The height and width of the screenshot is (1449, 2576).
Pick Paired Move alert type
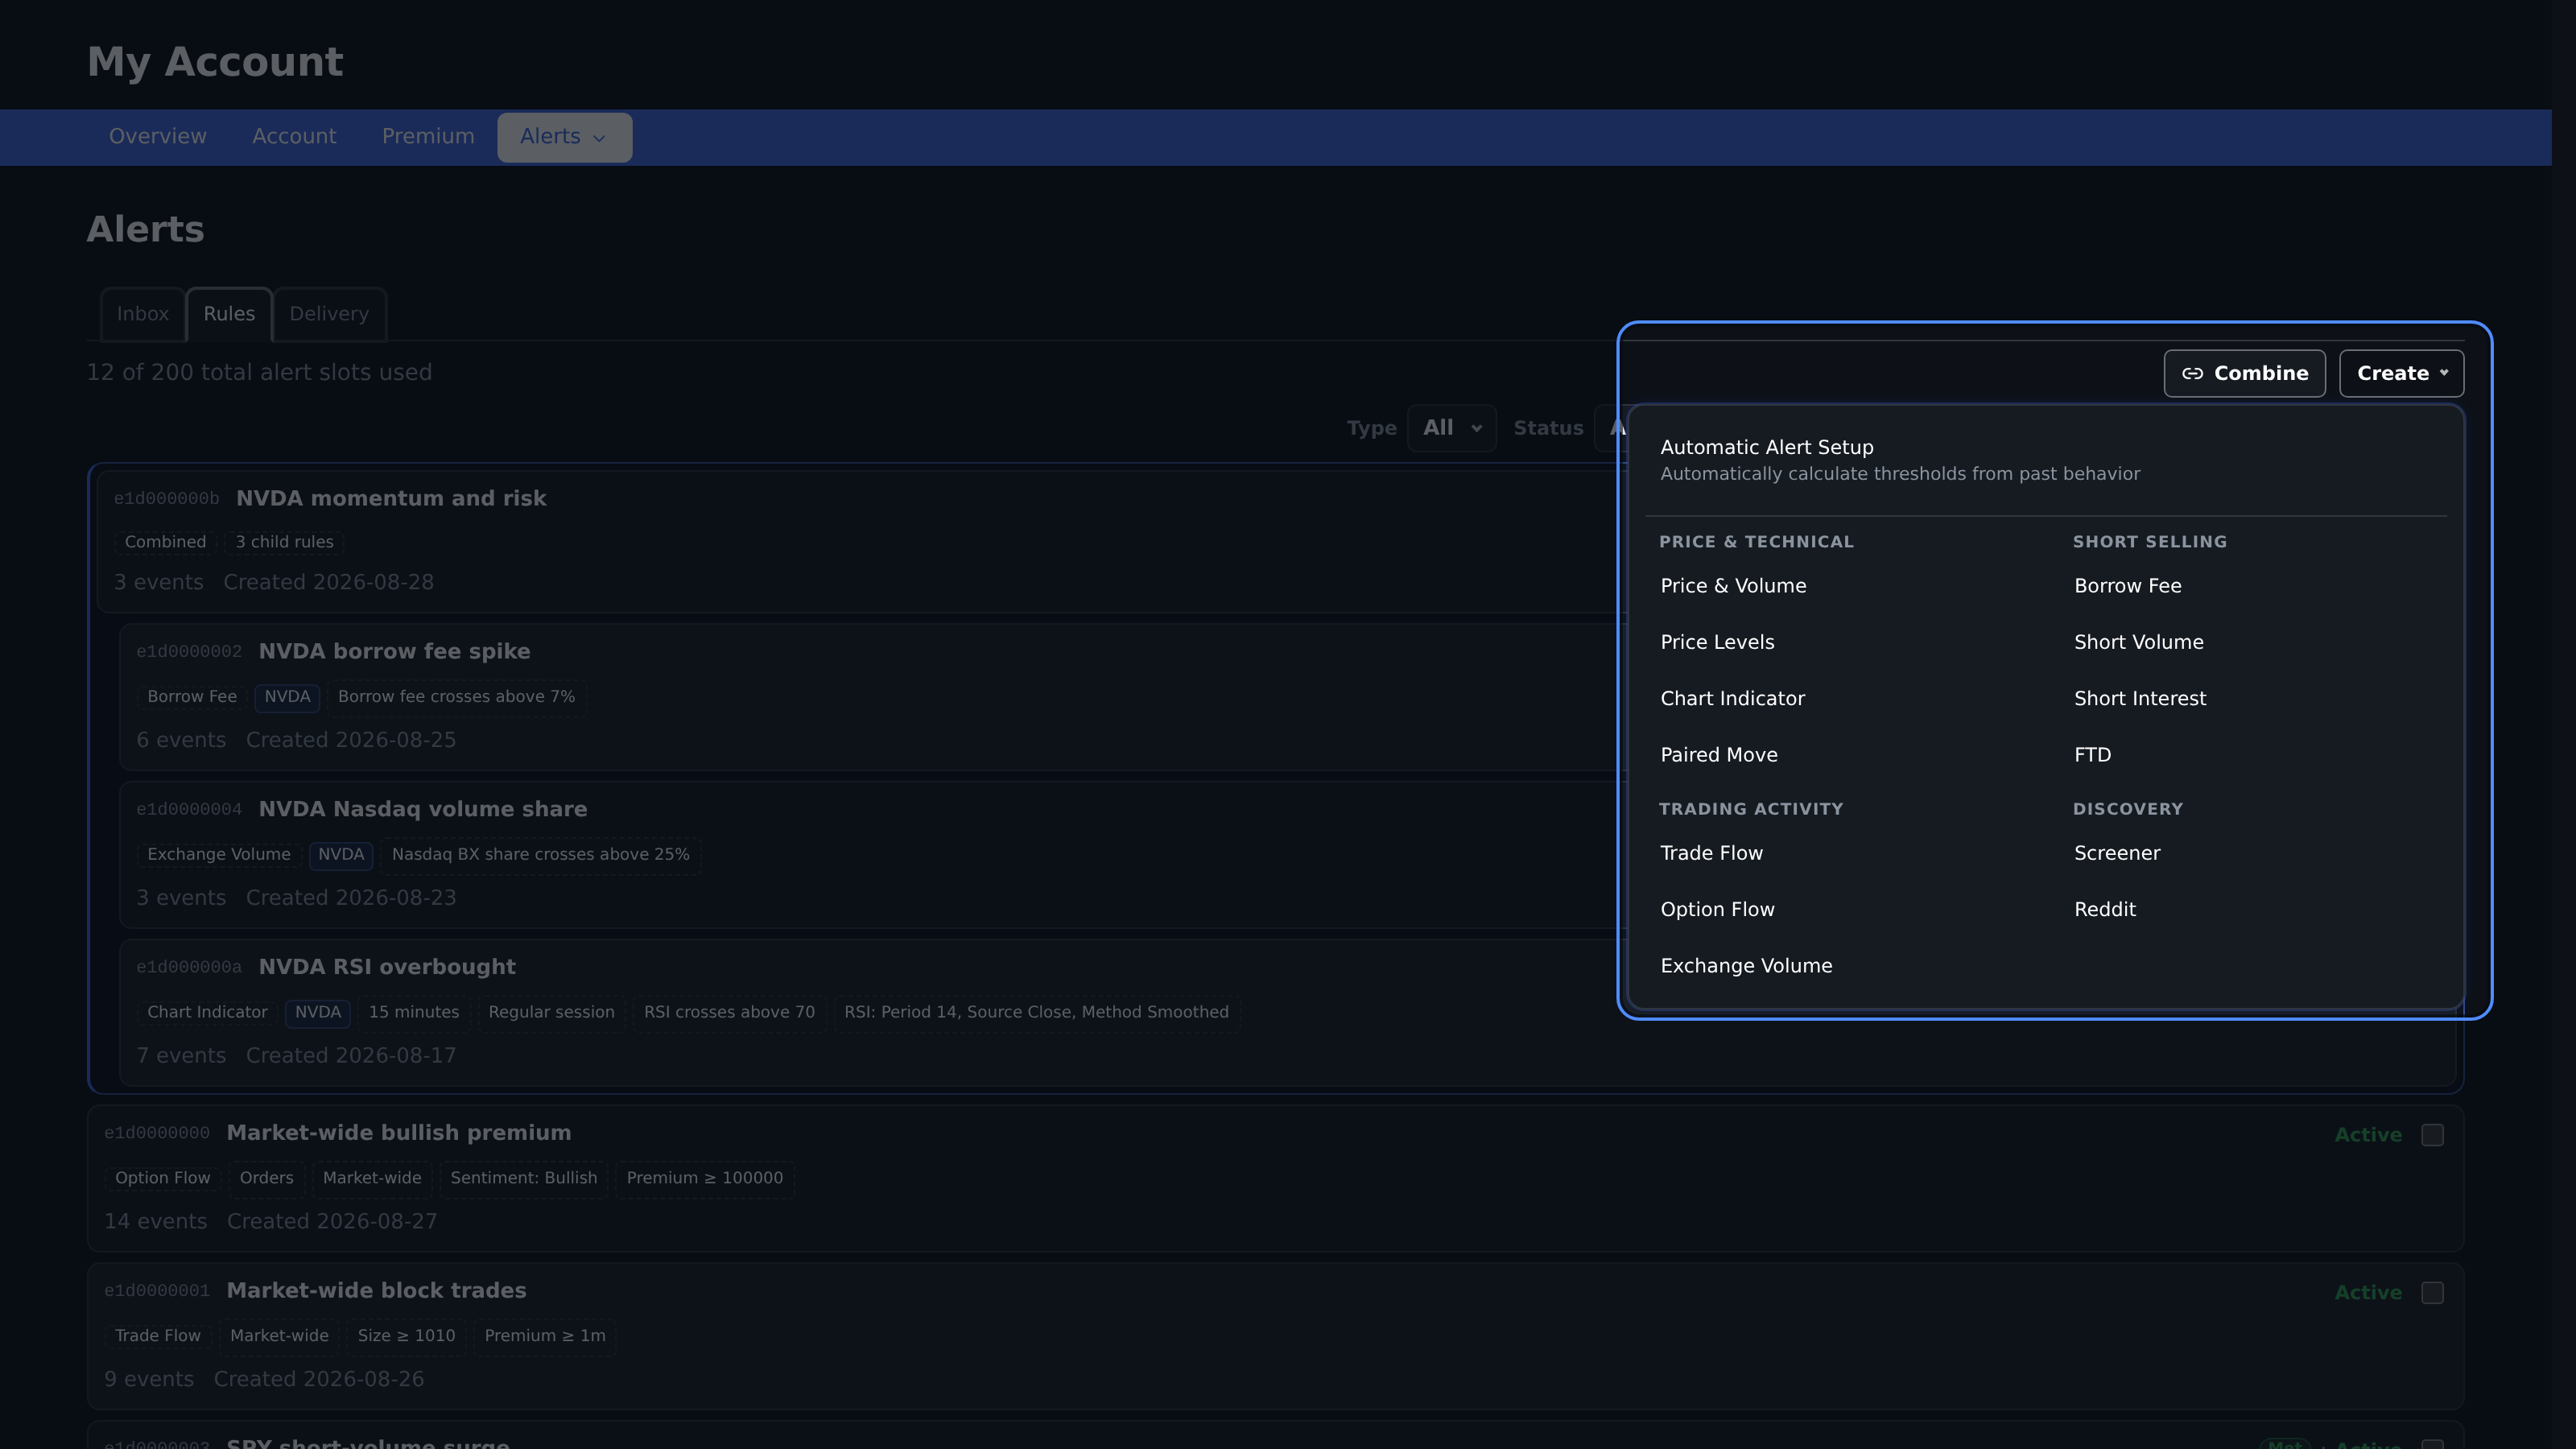(1719, 755)
